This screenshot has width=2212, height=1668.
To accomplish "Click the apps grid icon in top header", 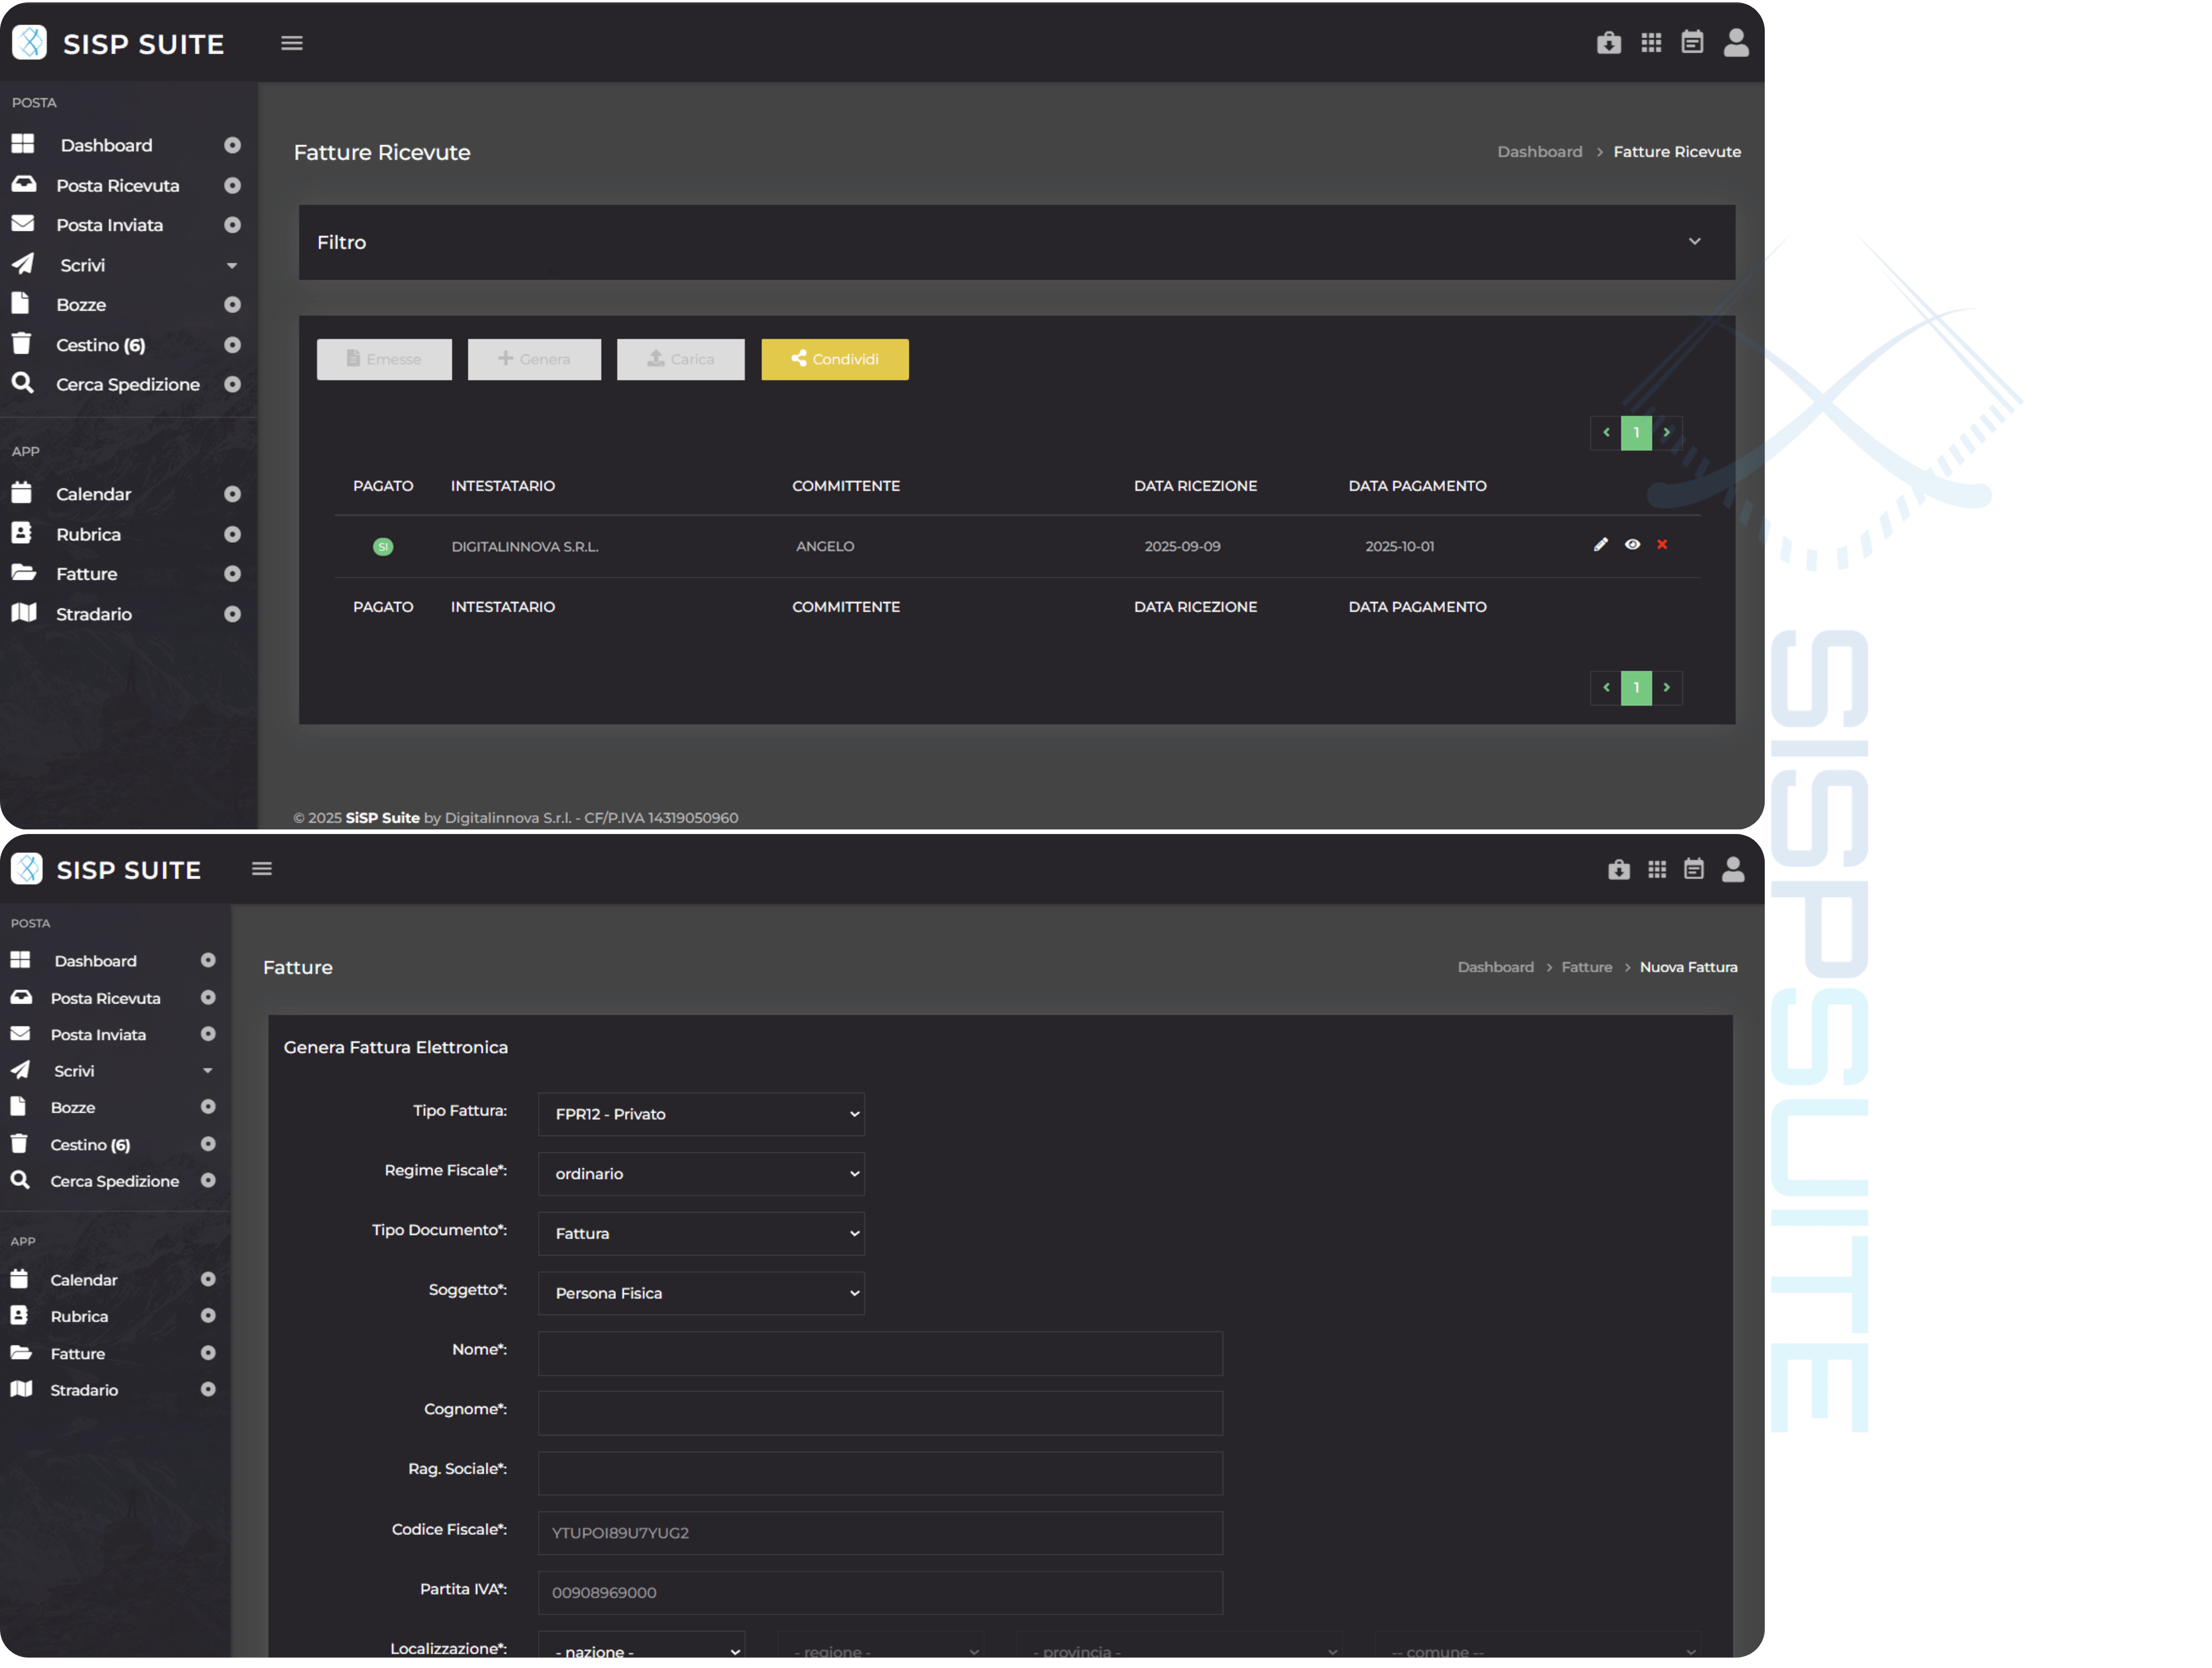I will pyautogui.click(x=1651, y=43).
